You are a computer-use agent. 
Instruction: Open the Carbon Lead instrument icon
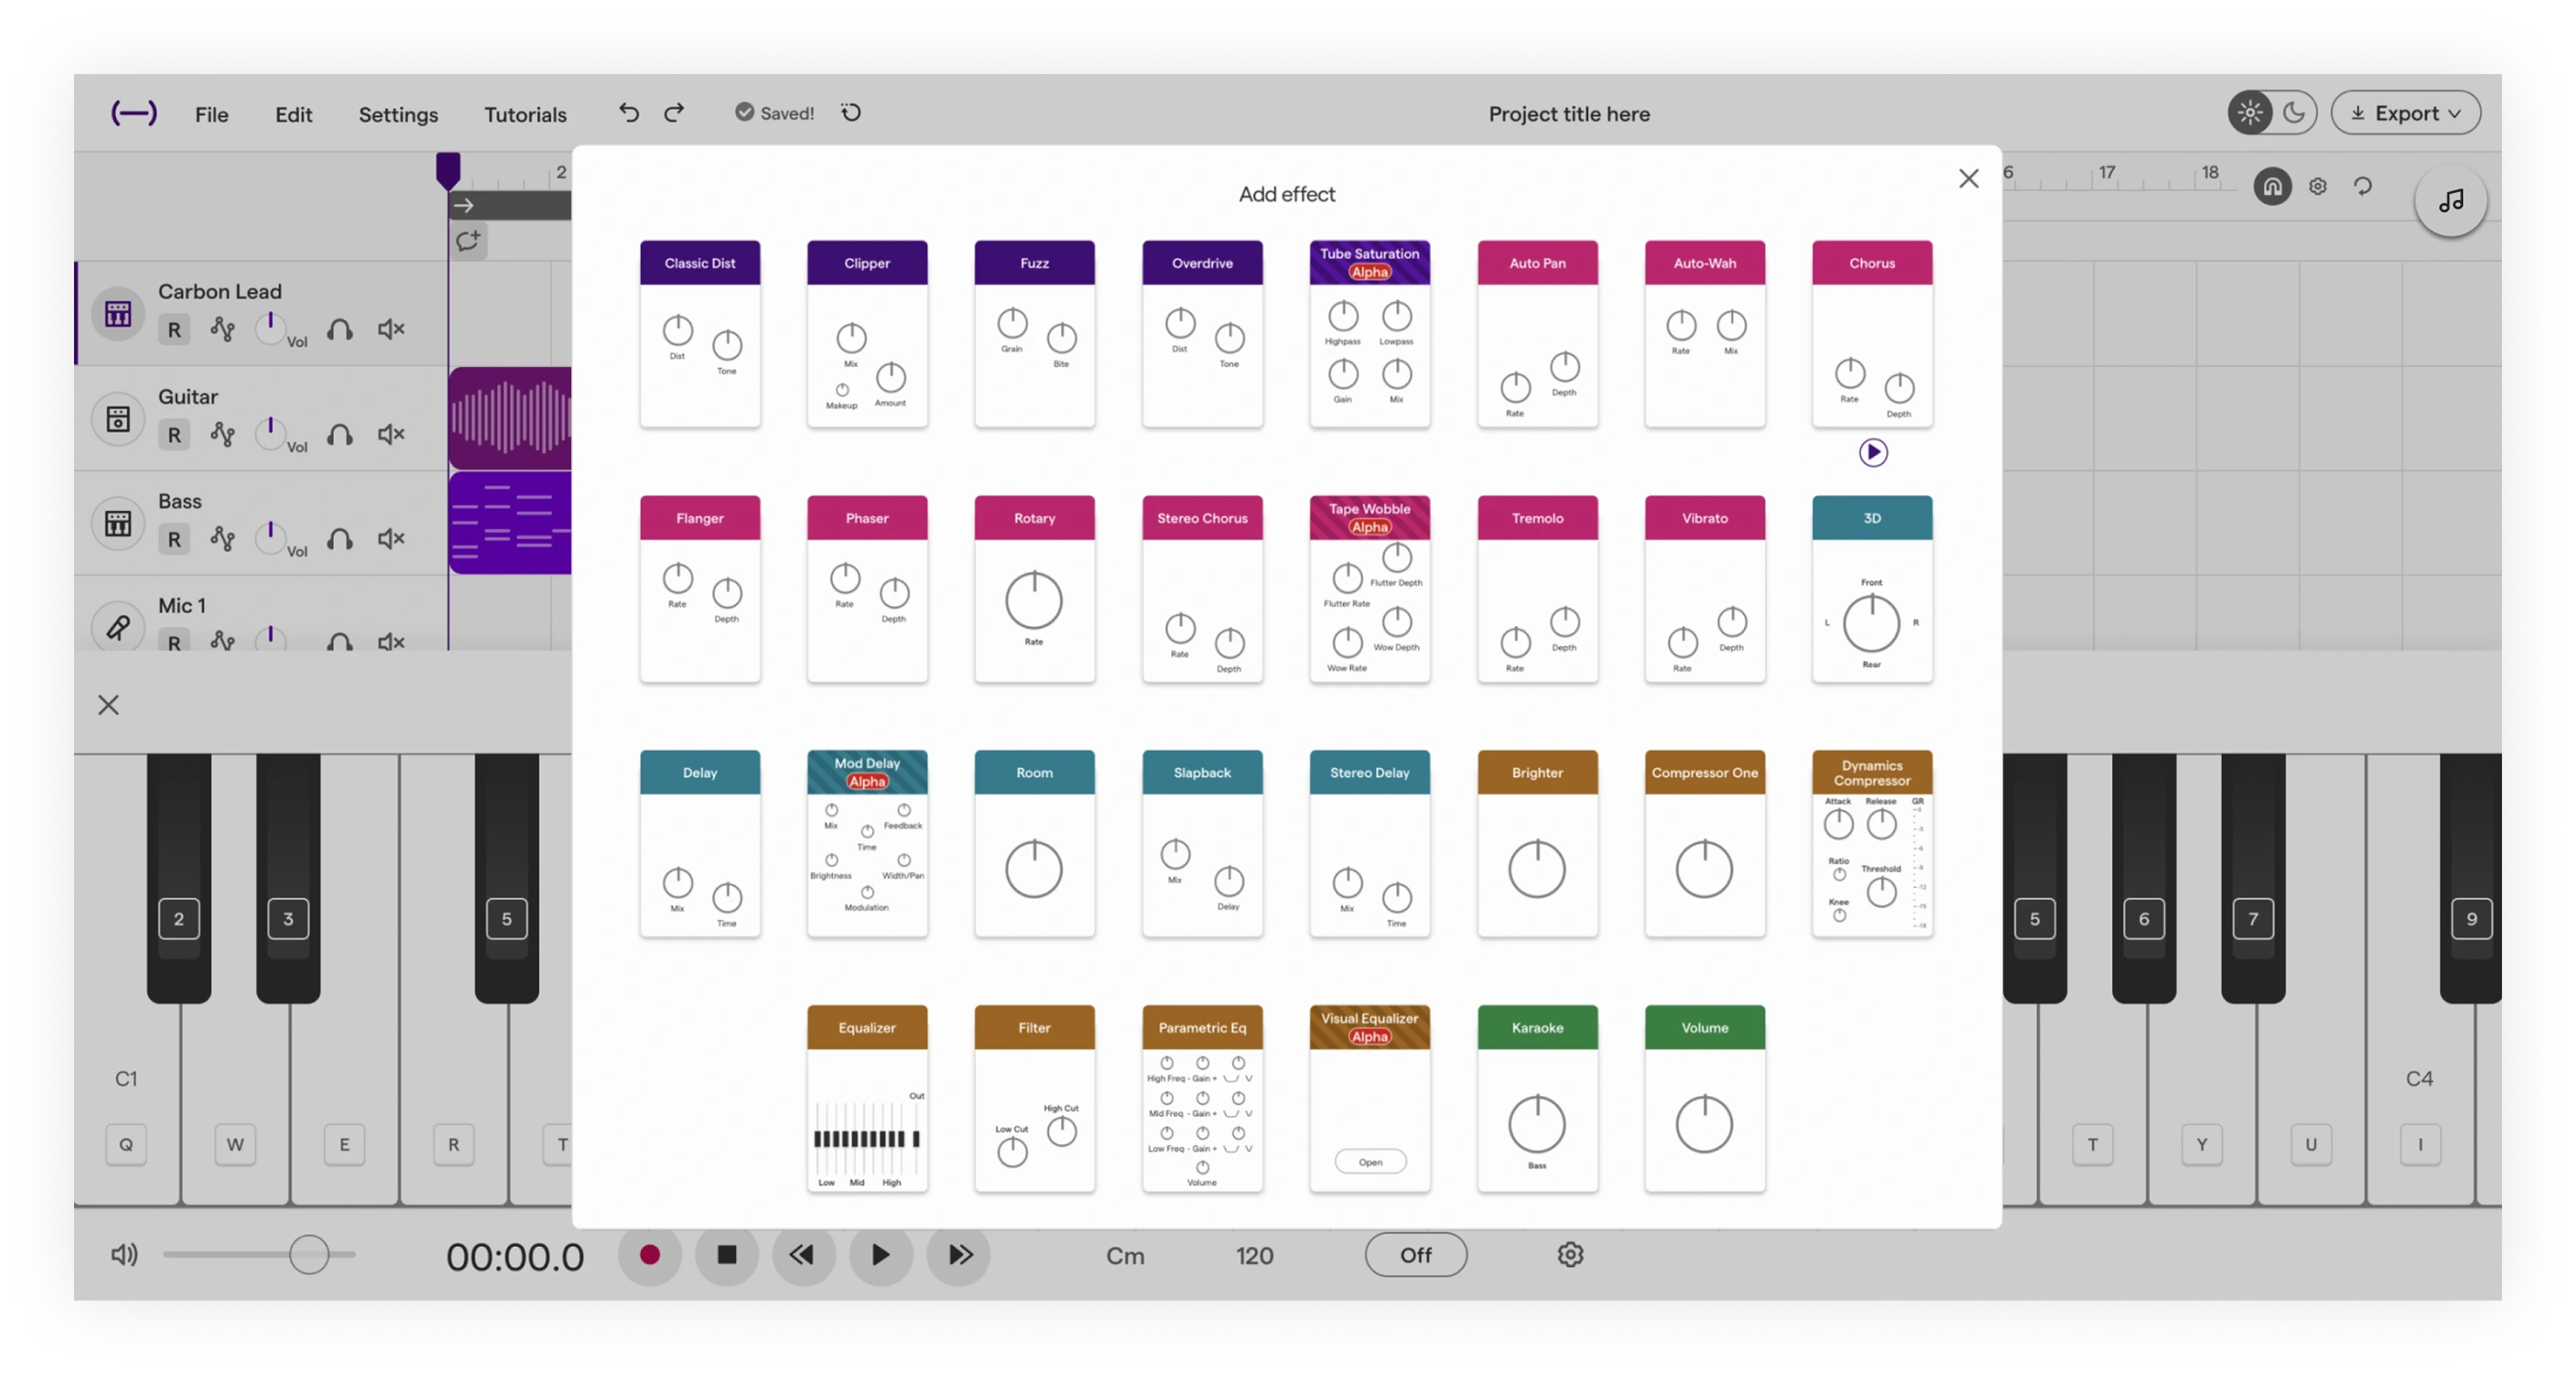[x=118, y=313]
